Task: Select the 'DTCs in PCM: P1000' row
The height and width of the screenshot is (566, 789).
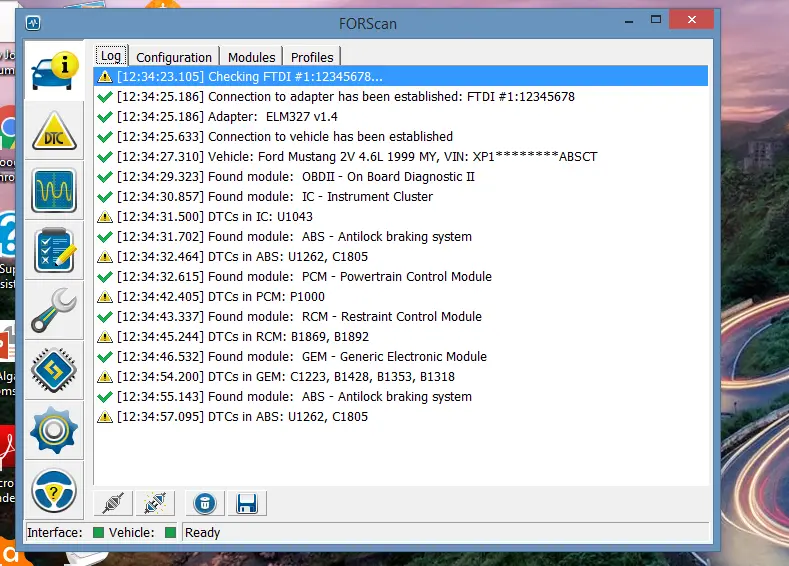Action: click(x=401, y=296)
